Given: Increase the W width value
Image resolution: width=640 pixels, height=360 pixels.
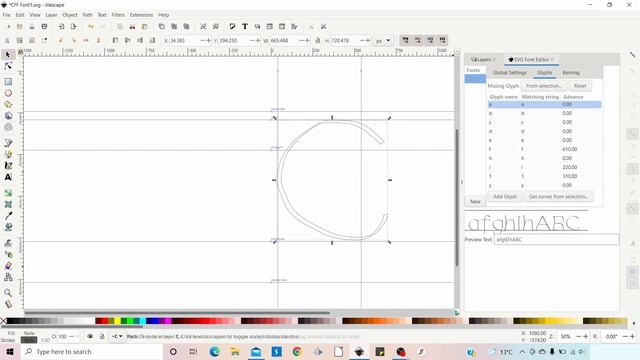Looking at the screenshot, I should (x=307, y=40).
